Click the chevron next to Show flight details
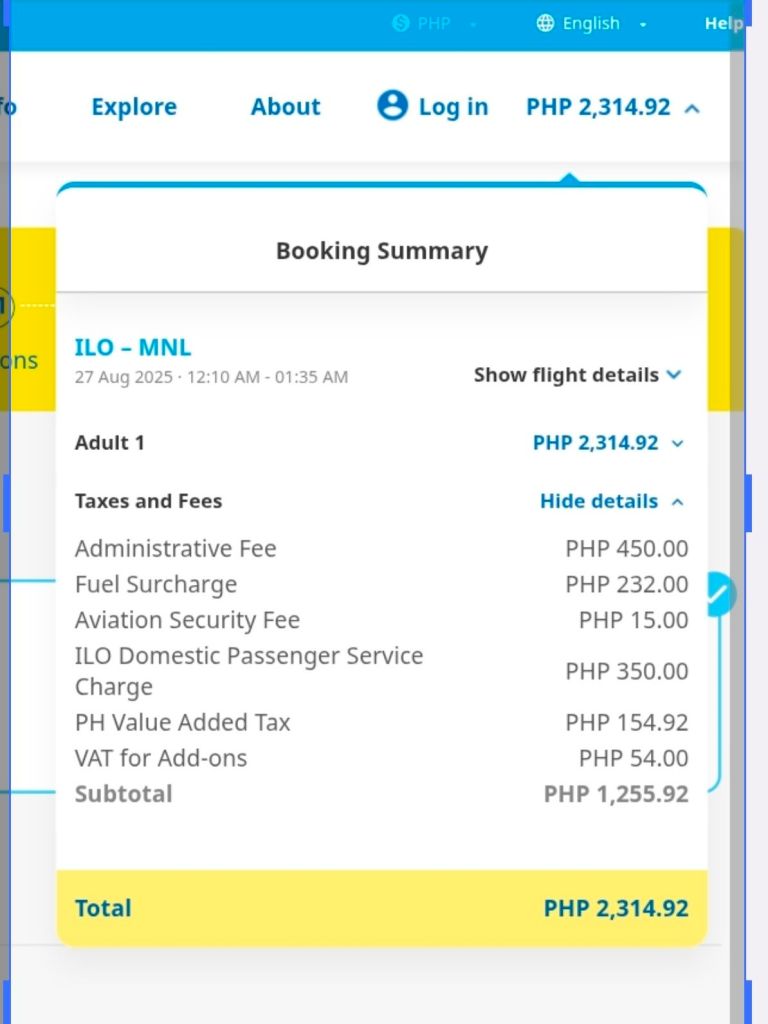Image resolution: width=768 pixels, height=1024 pixels. 674,375
